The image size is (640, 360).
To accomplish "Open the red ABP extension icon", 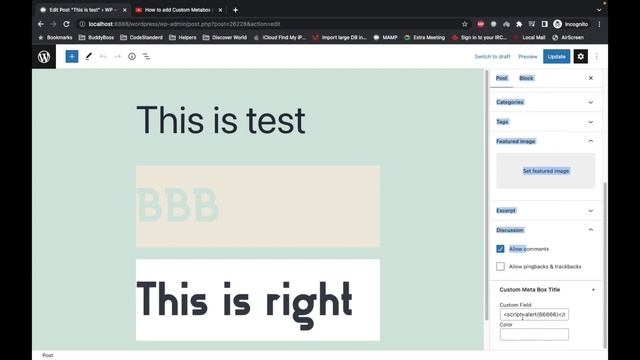I will (480, 24).
